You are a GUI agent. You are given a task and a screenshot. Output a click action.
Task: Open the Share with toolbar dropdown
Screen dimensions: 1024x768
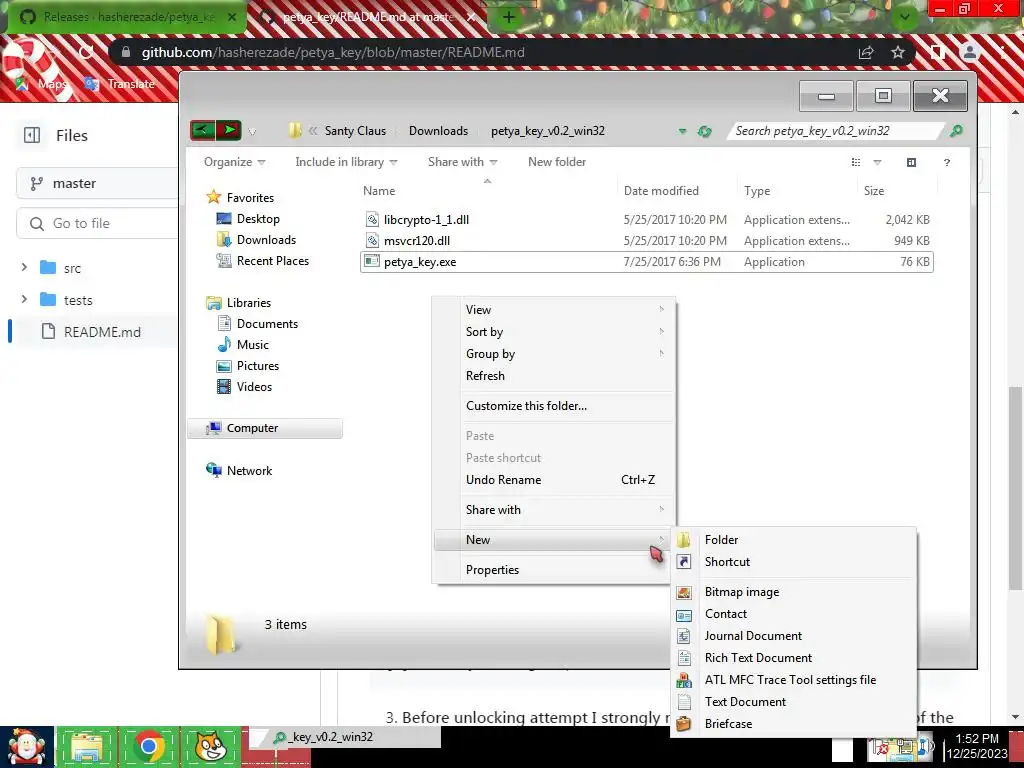pyautogui.click(x=462, y=162)
